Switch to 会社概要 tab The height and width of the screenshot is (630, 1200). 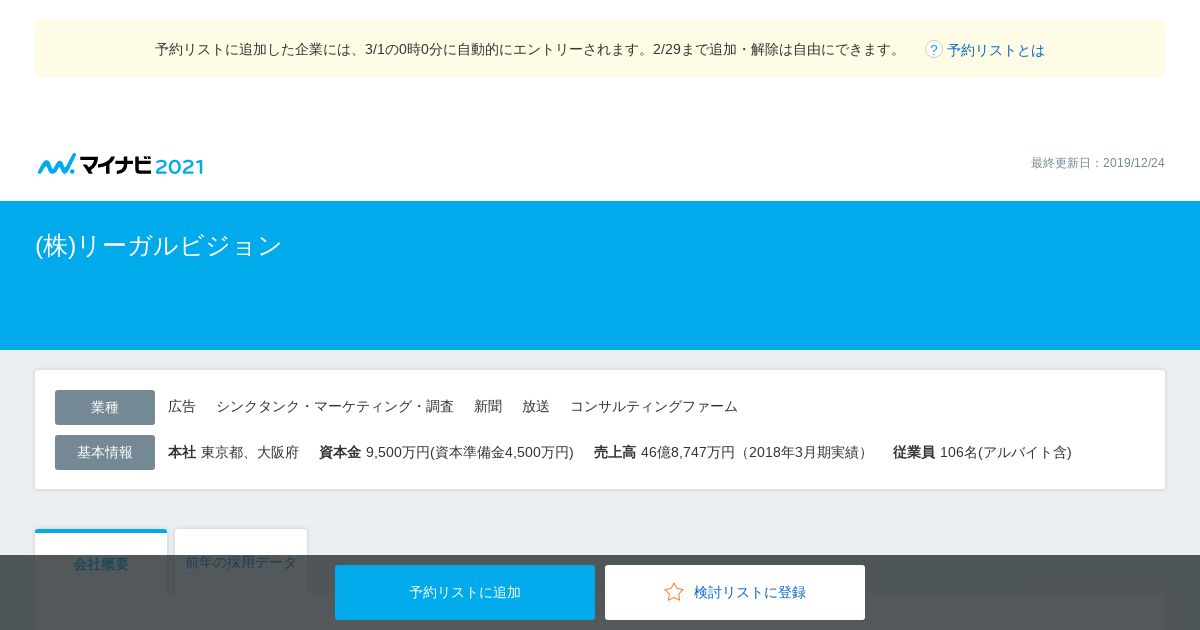(101, 563)
